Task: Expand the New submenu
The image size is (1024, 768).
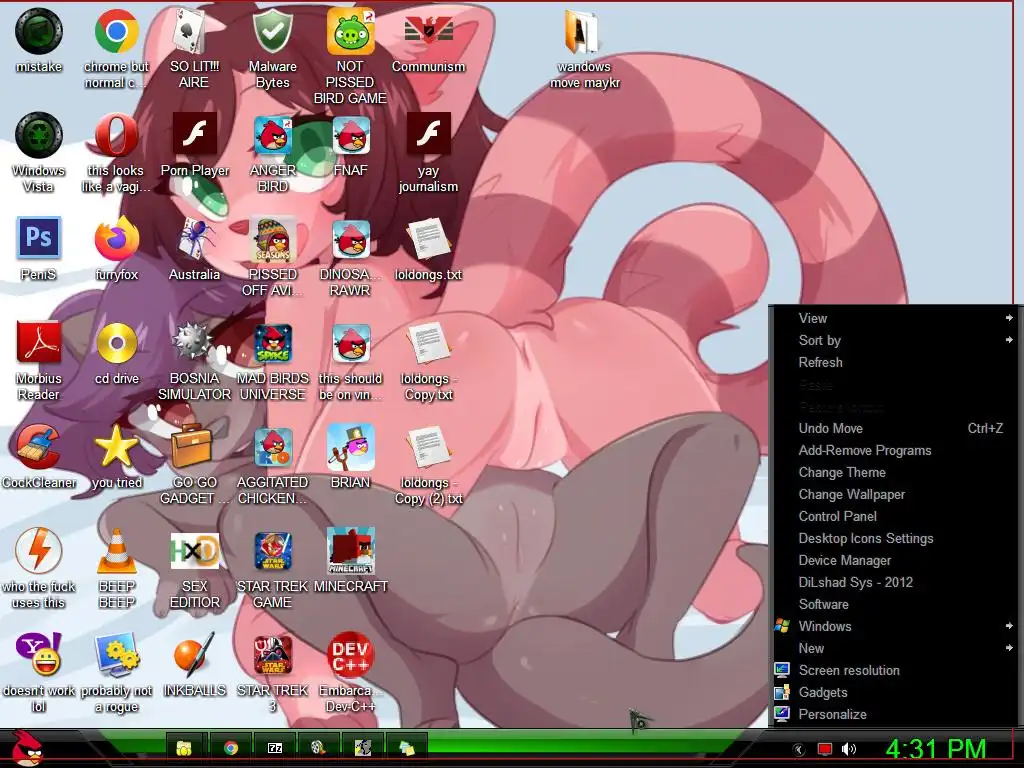Action: coord(893,648)
